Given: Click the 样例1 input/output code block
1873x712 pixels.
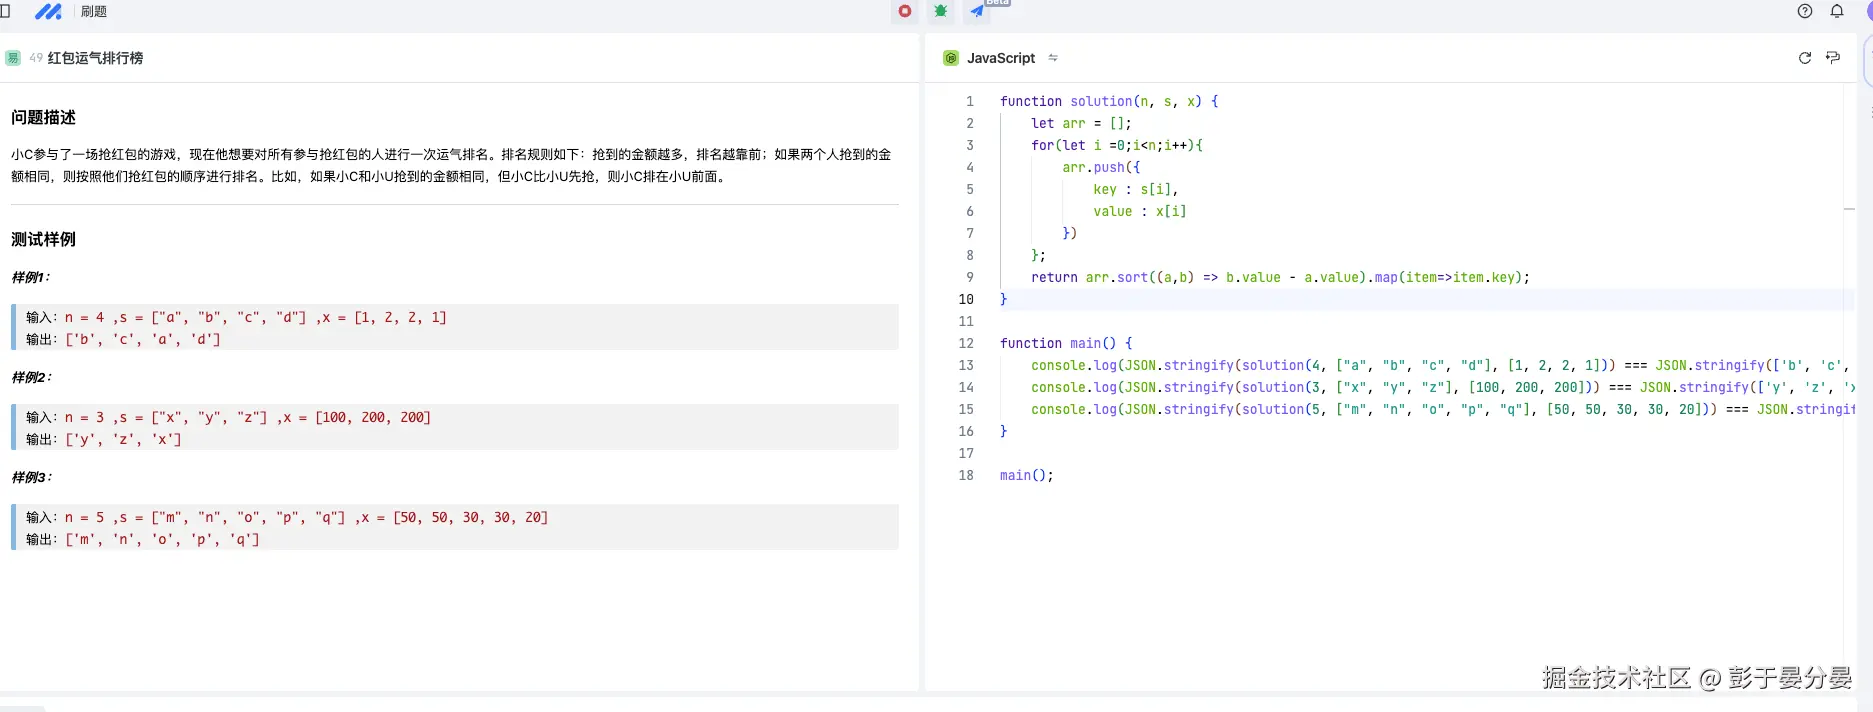Looking at the screenshot, I should 455,328.
